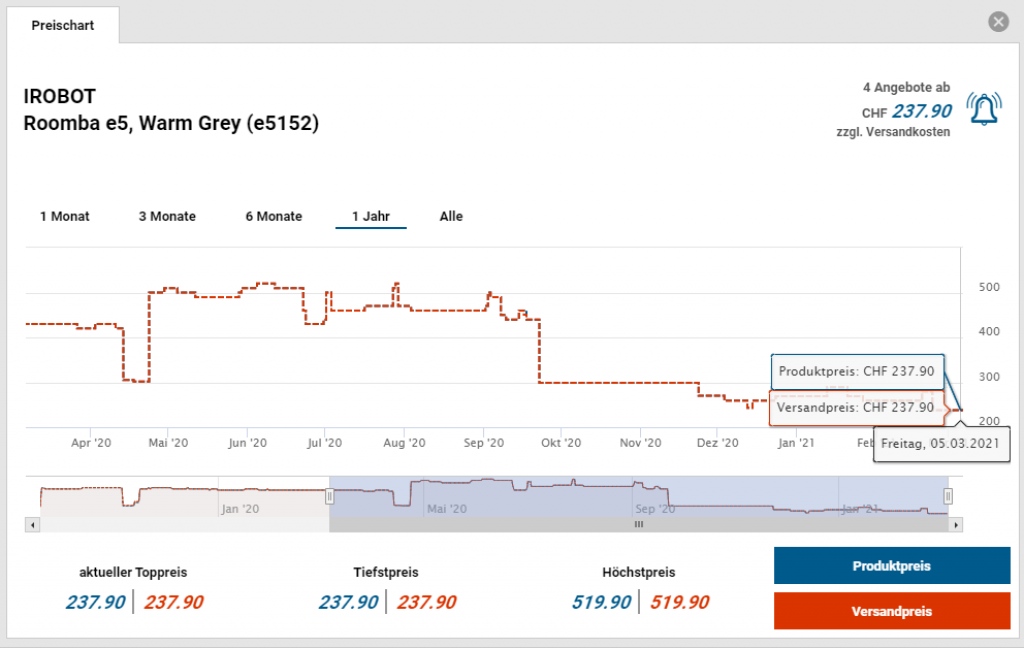
Task: Click the Mai '20 navigator label
Action: [x=447, y=509]
